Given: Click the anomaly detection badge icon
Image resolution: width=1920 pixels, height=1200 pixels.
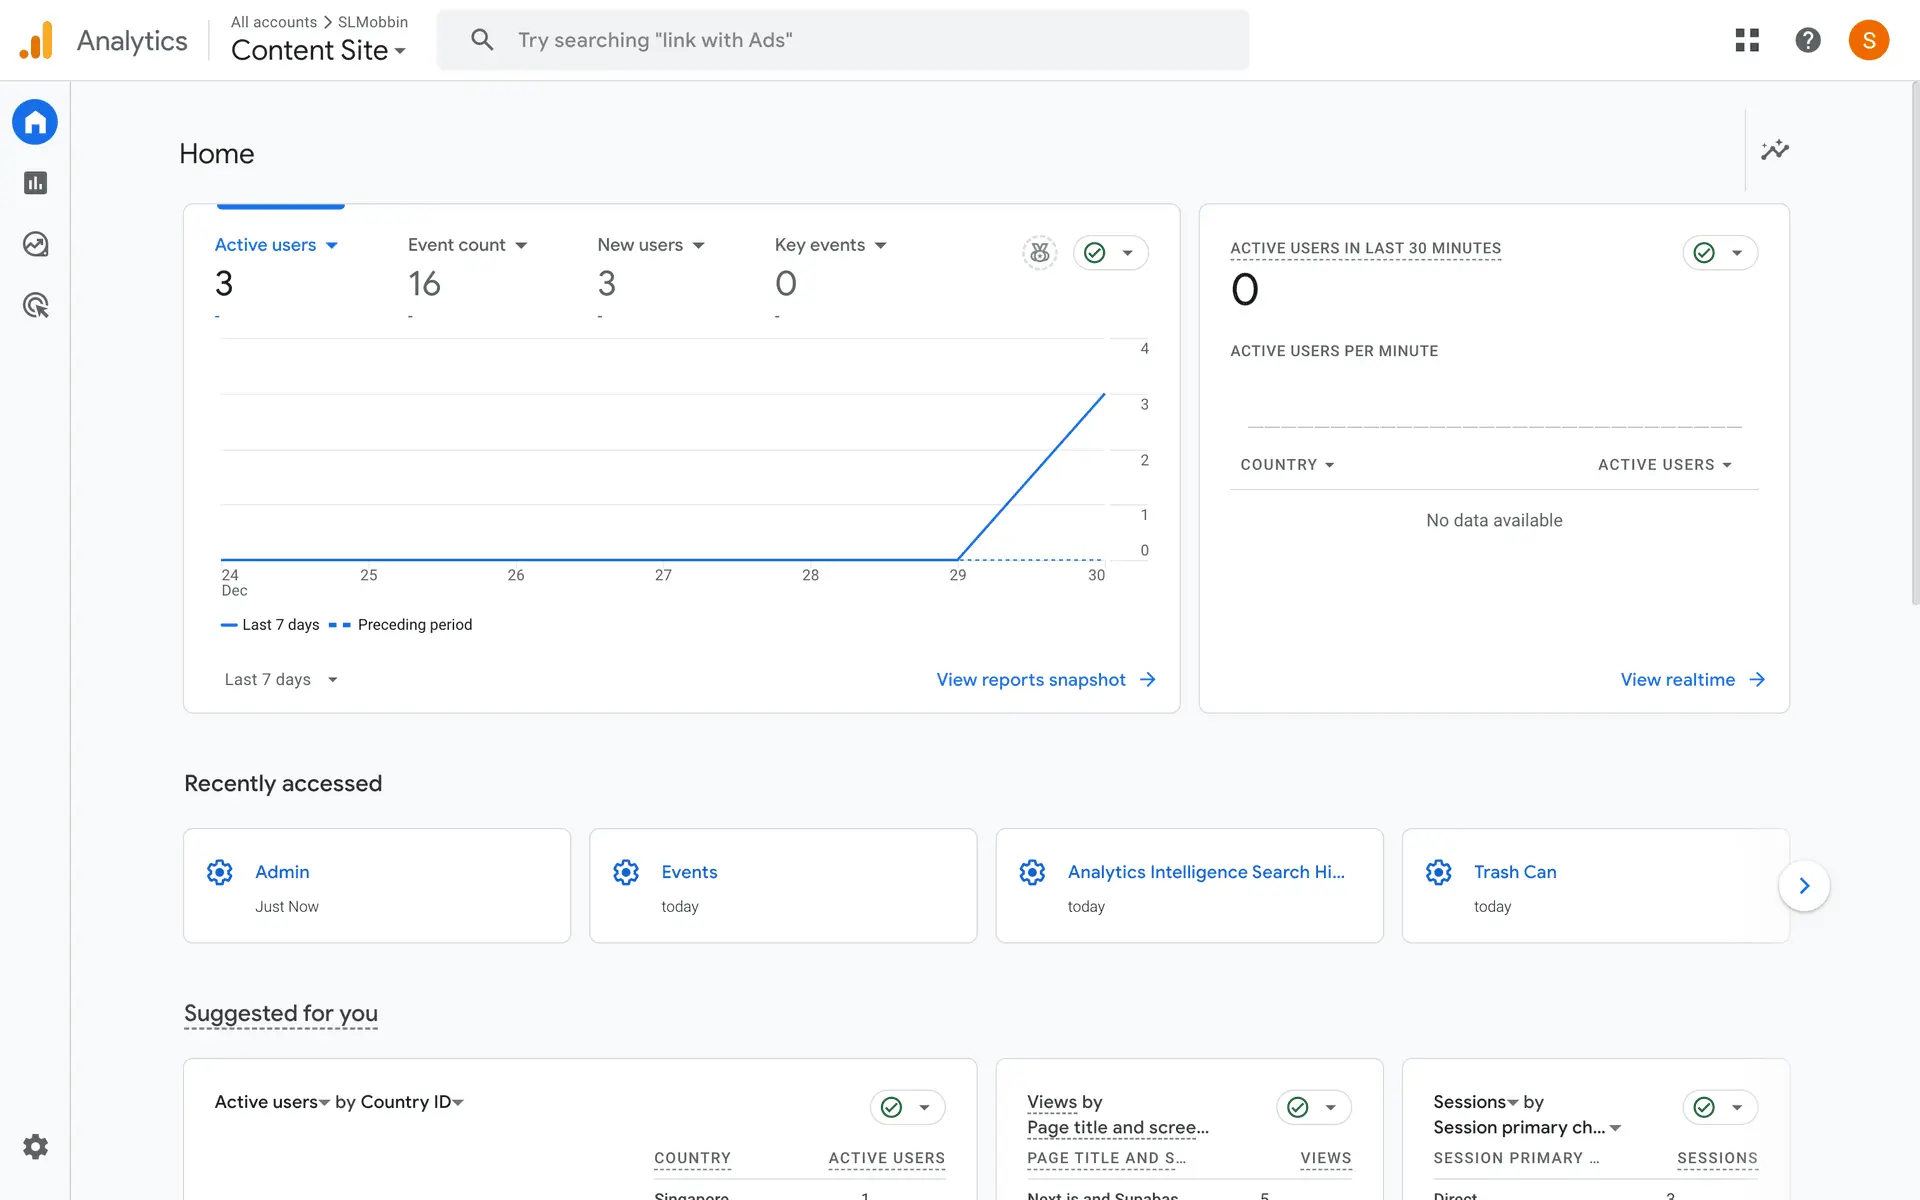Looking at the screenshot, I should point(1040,253).
